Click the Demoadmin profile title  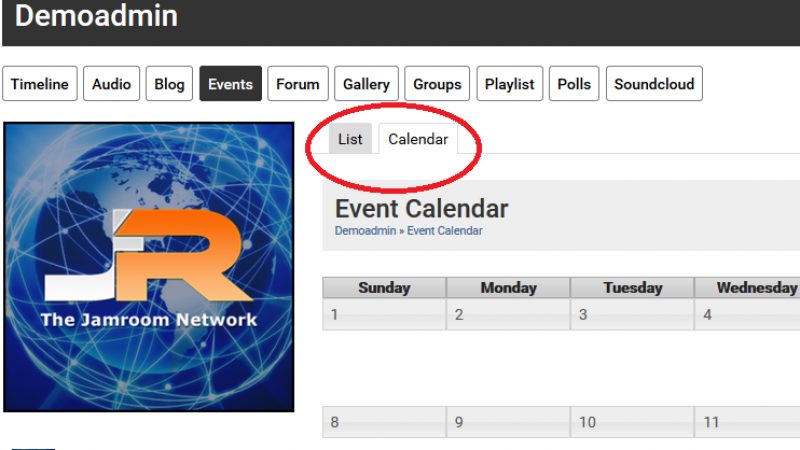tap(96, 15)
